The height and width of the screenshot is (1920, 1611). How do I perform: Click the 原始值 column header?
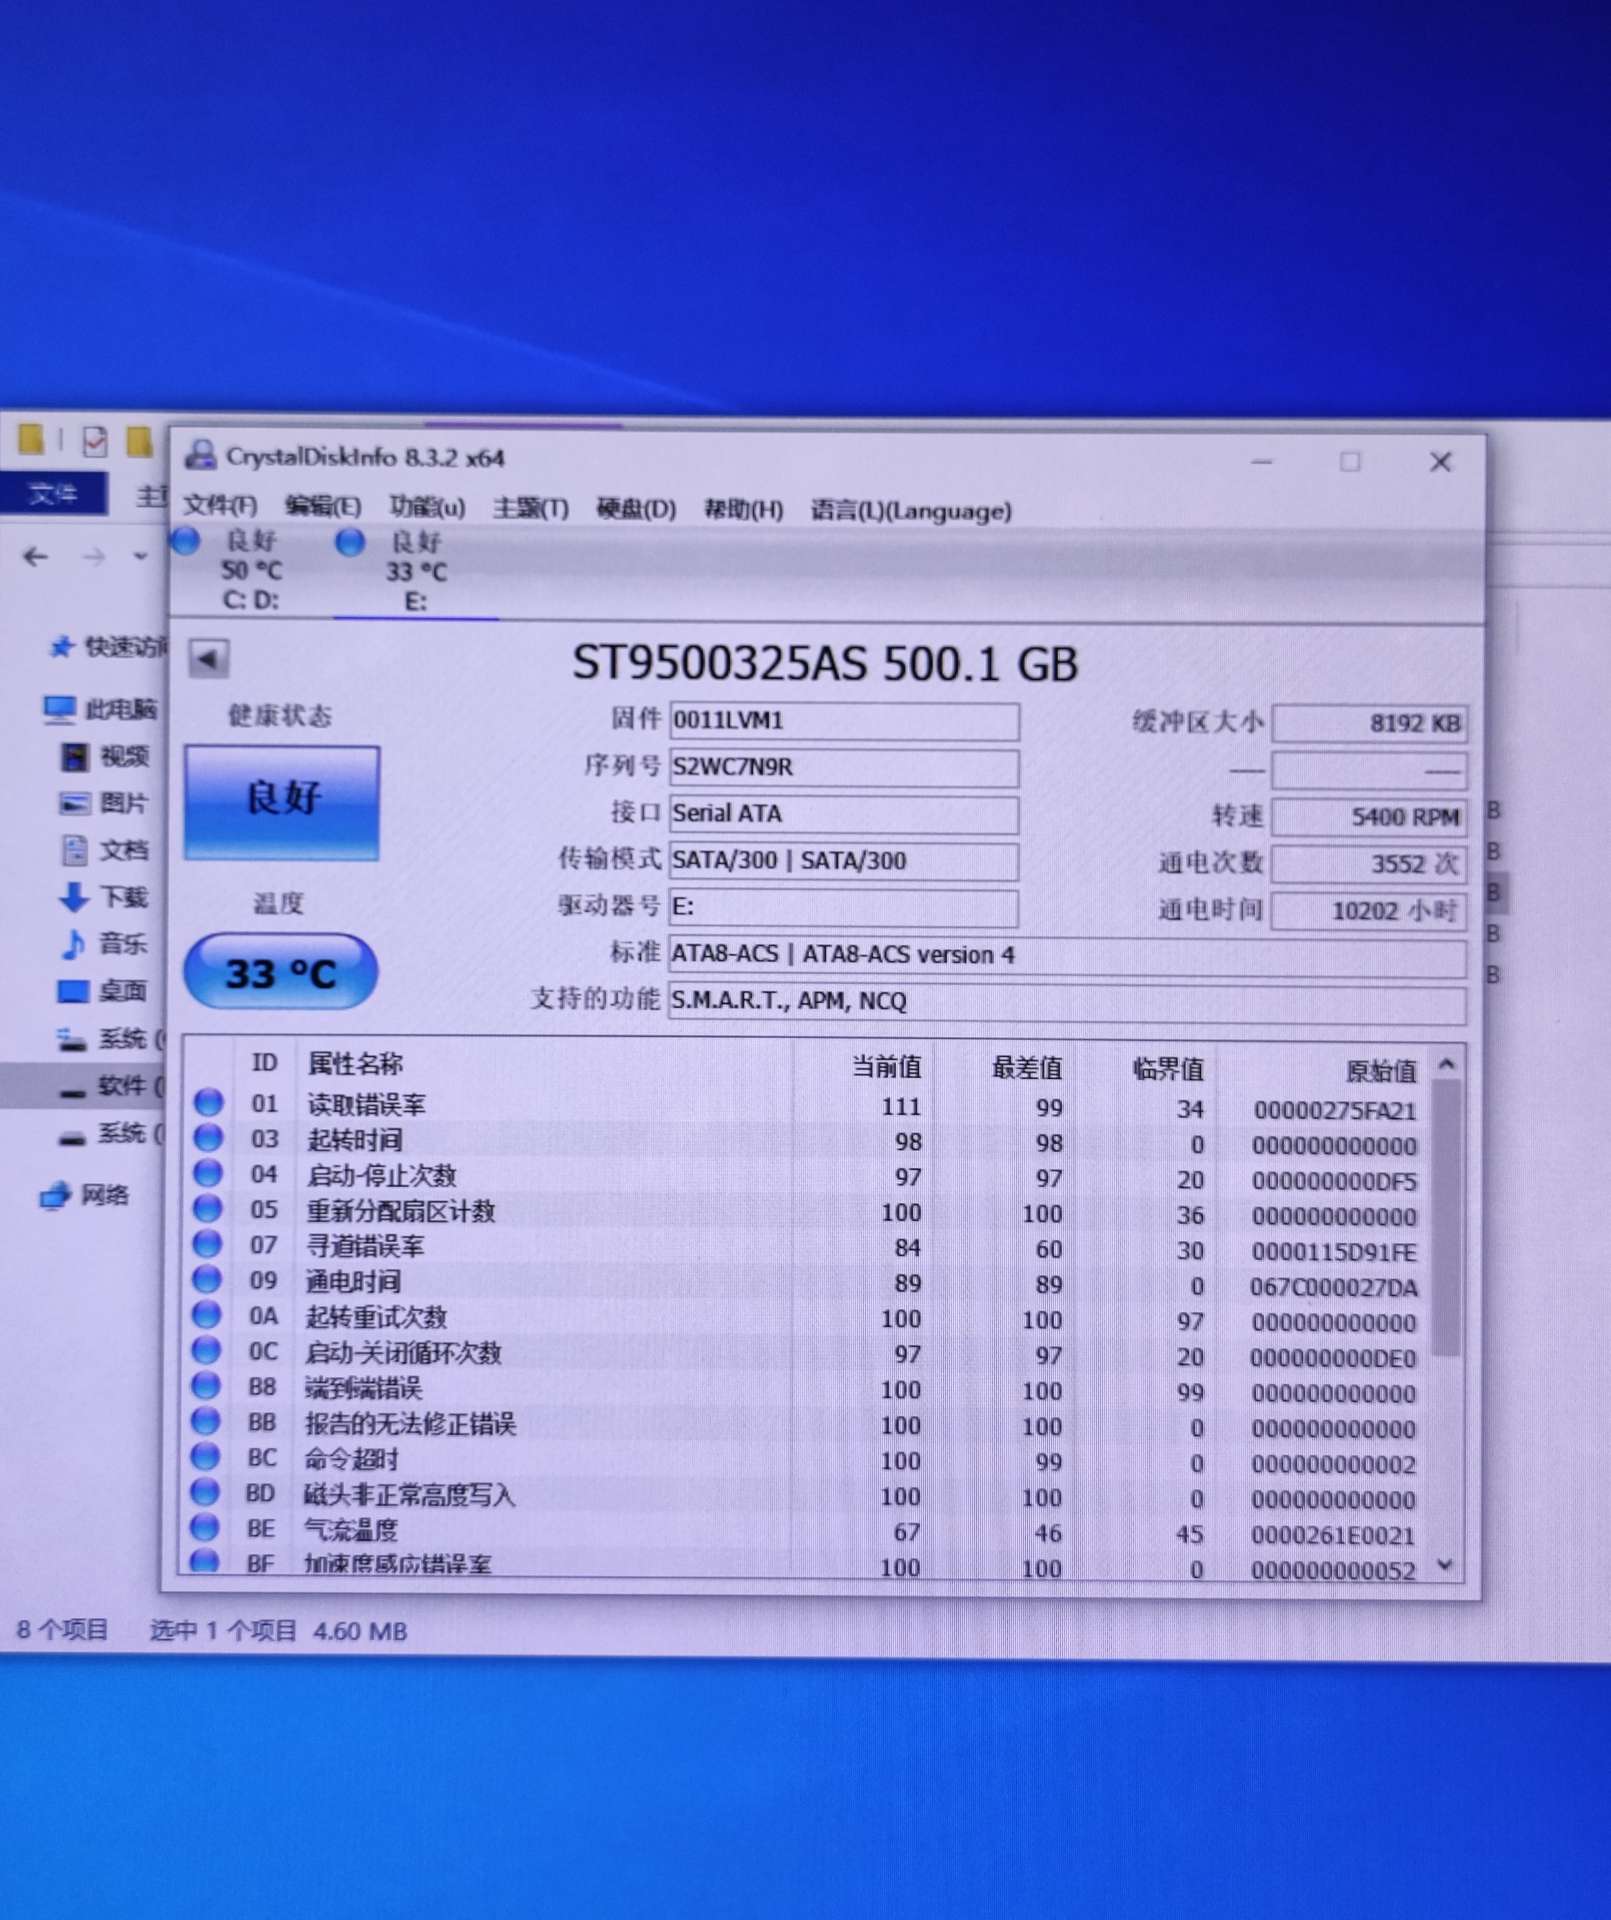click(x=1381, y=1071)
